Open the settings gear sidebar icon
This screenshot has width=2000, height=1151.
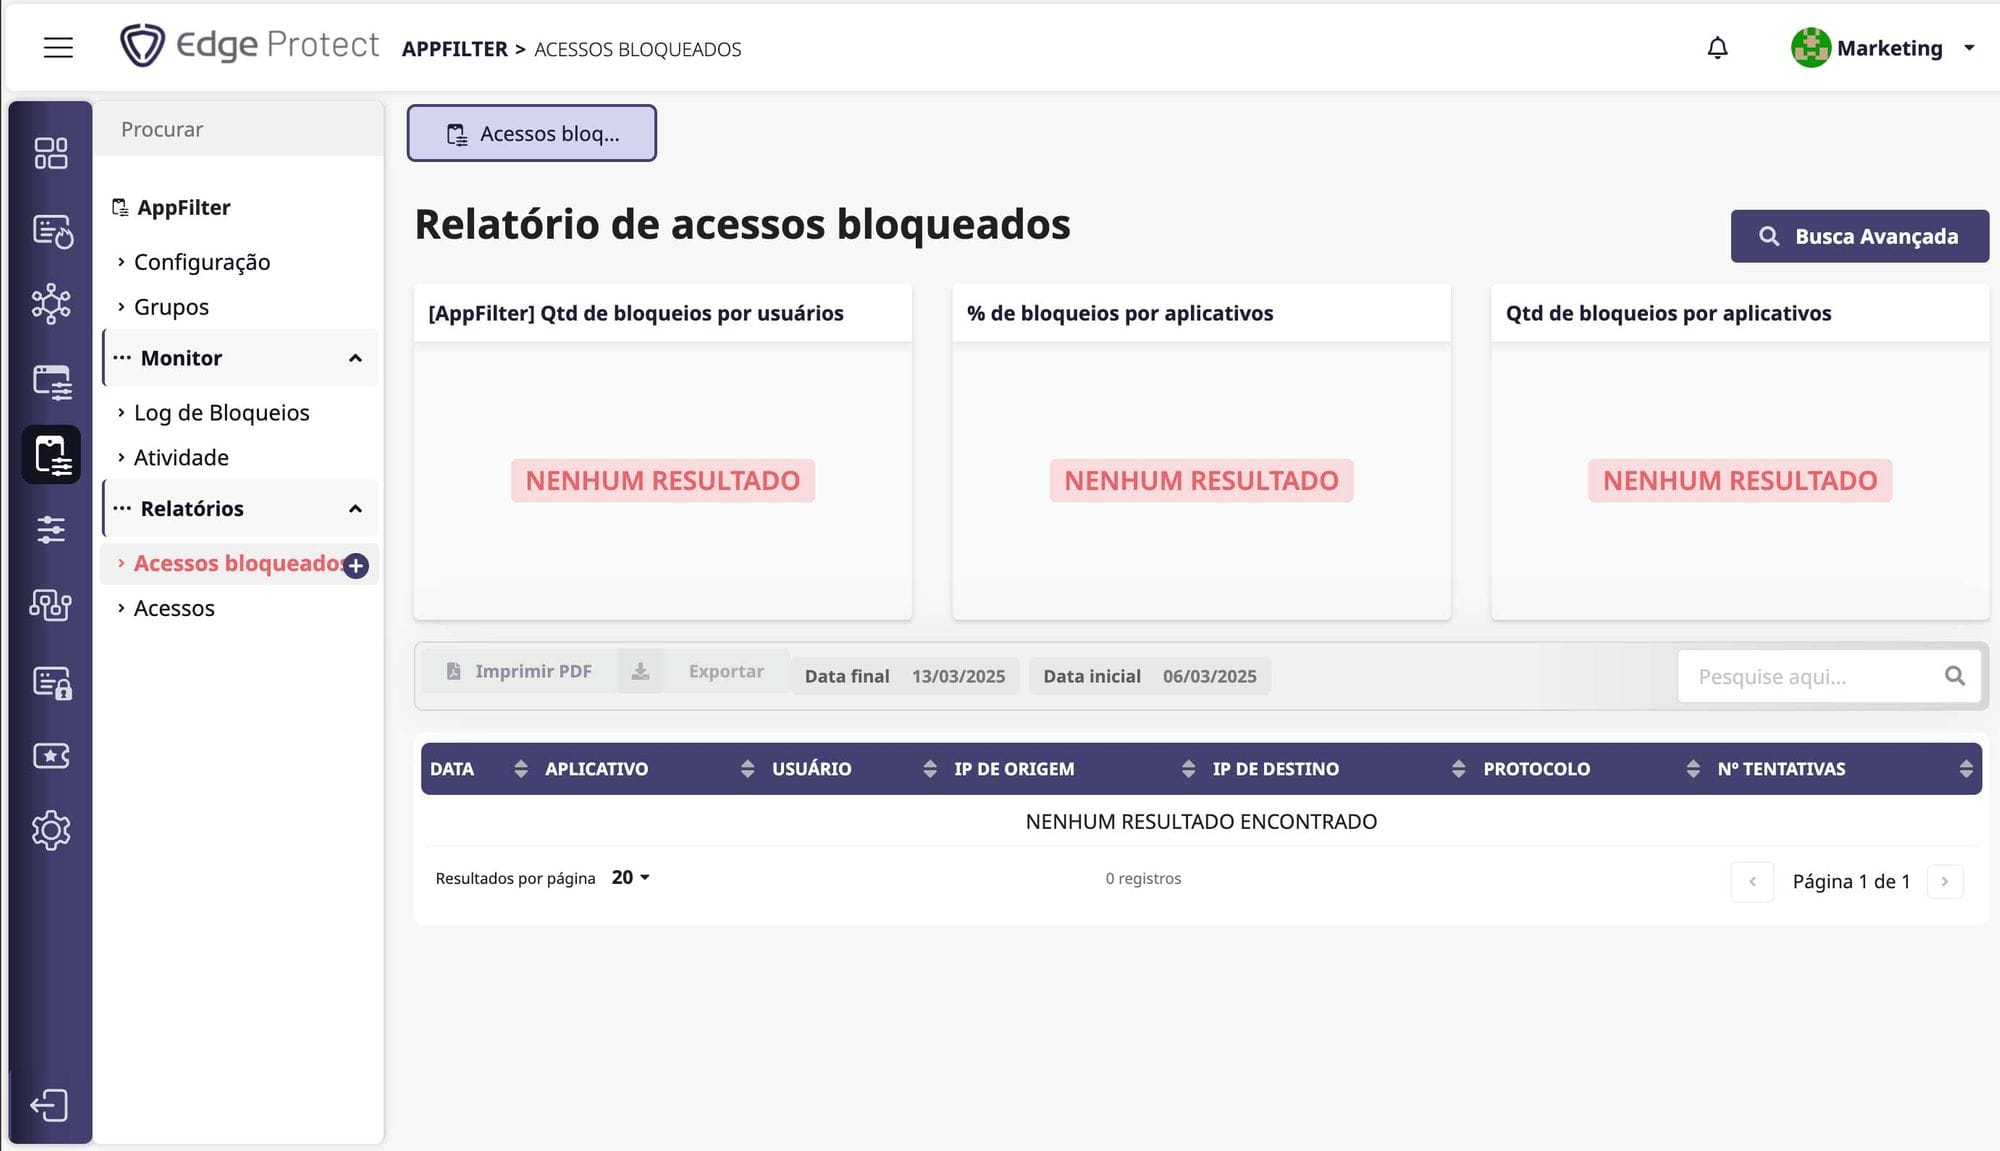click(x=51, y=830)
